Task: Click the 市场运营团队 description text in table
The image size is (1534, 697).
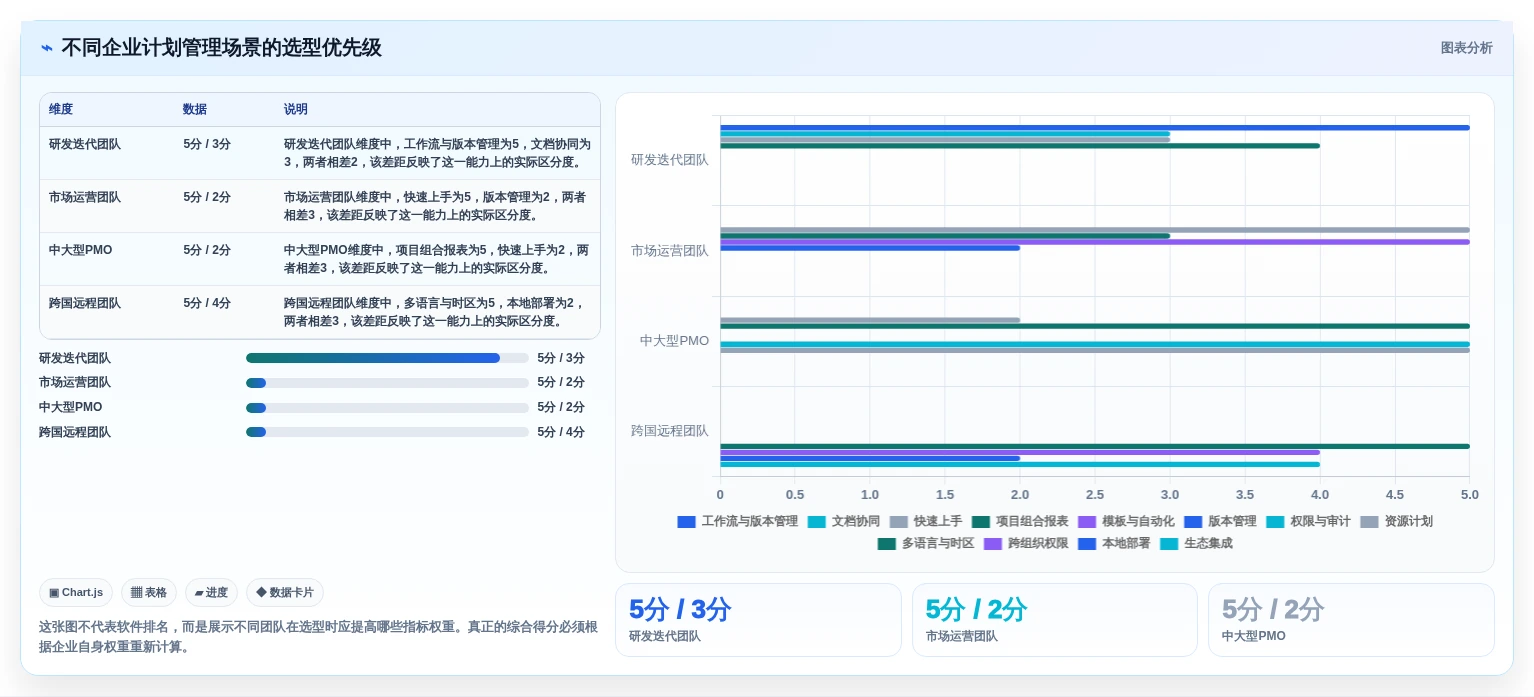Action: [x=435, y=206]
